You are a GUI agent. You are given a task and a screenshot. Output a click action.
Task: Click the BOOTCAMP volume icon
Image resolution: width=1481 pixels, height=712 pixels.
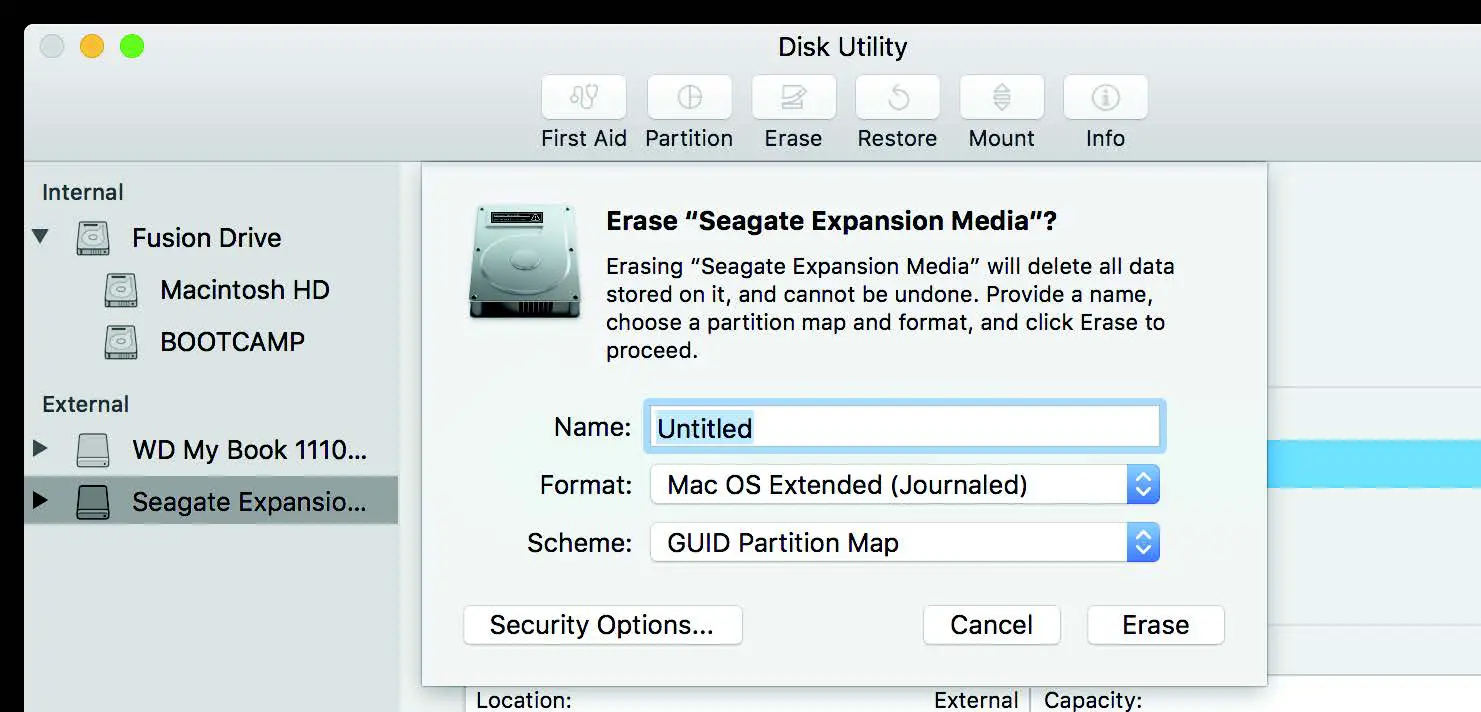(x=121, y=342)
